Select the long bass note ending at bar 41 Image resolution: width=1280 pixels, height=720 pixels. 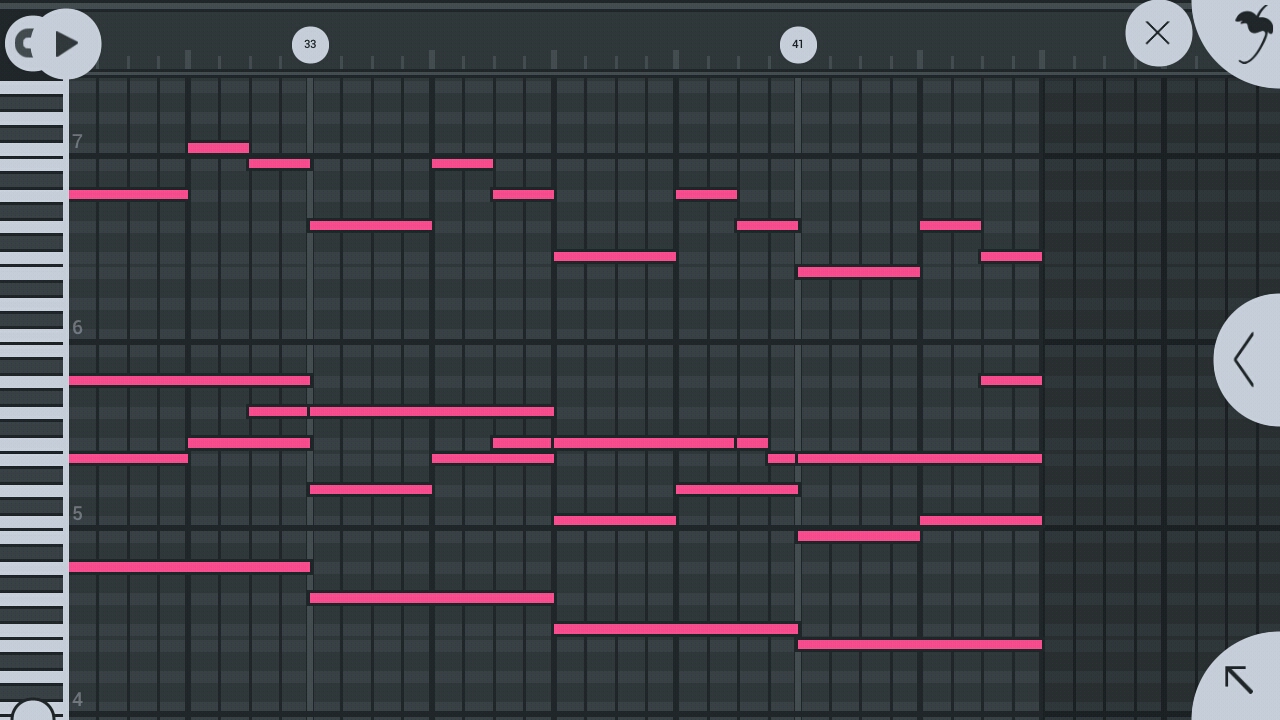tap(676, 629)
